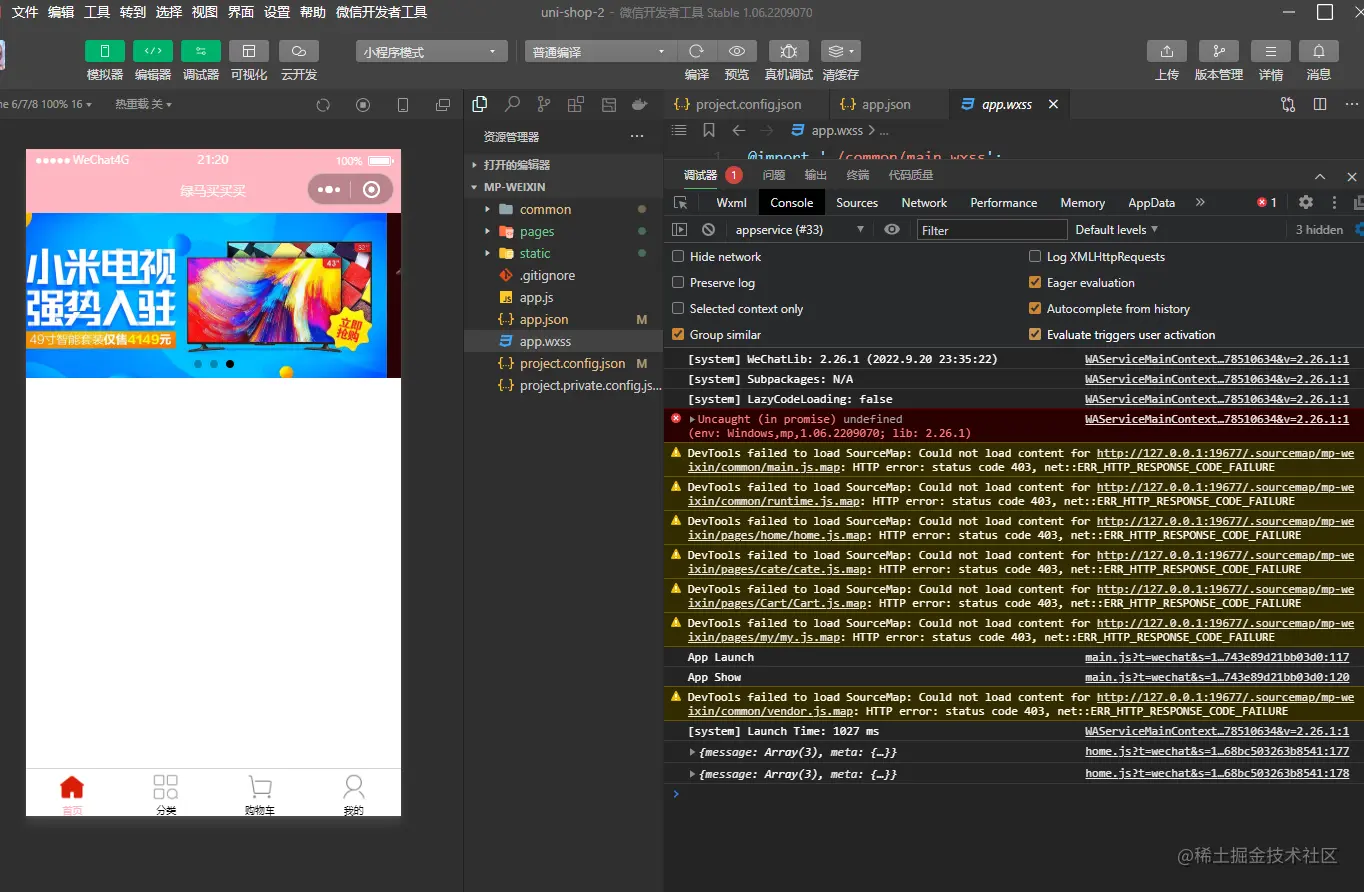The height and width of the screenshot is (892, 1364).
Task: Click the clear console icon
Action: [x=708, y=230]
